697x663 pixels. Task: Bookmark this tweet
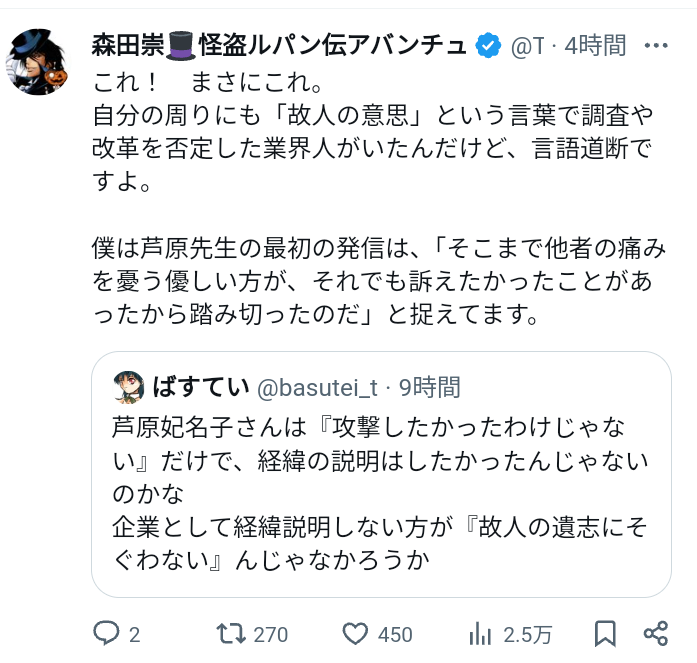605,633
